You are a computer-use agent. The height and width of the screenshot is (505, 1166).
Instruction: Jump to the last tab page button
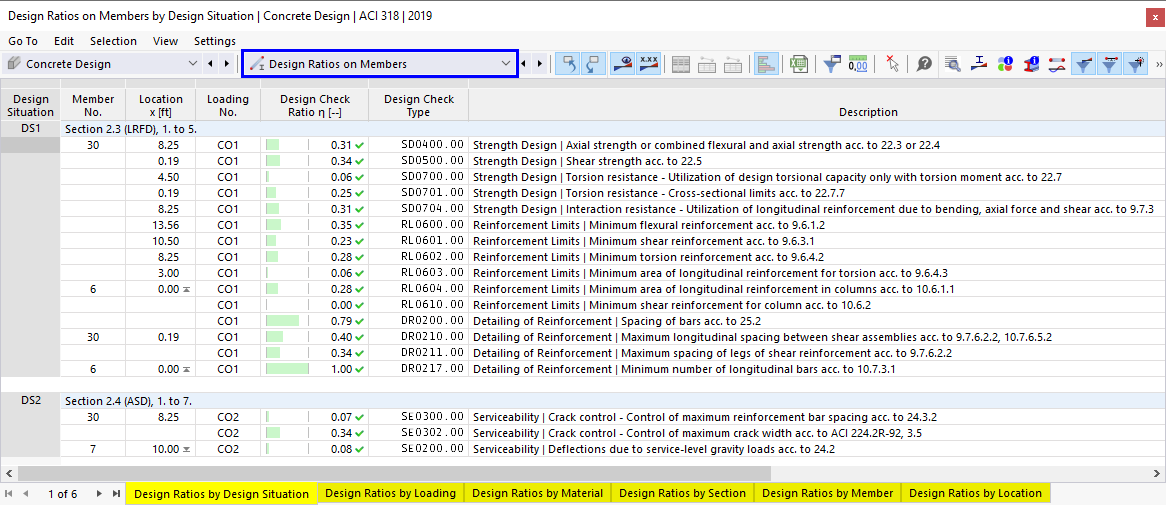point(115,493)
